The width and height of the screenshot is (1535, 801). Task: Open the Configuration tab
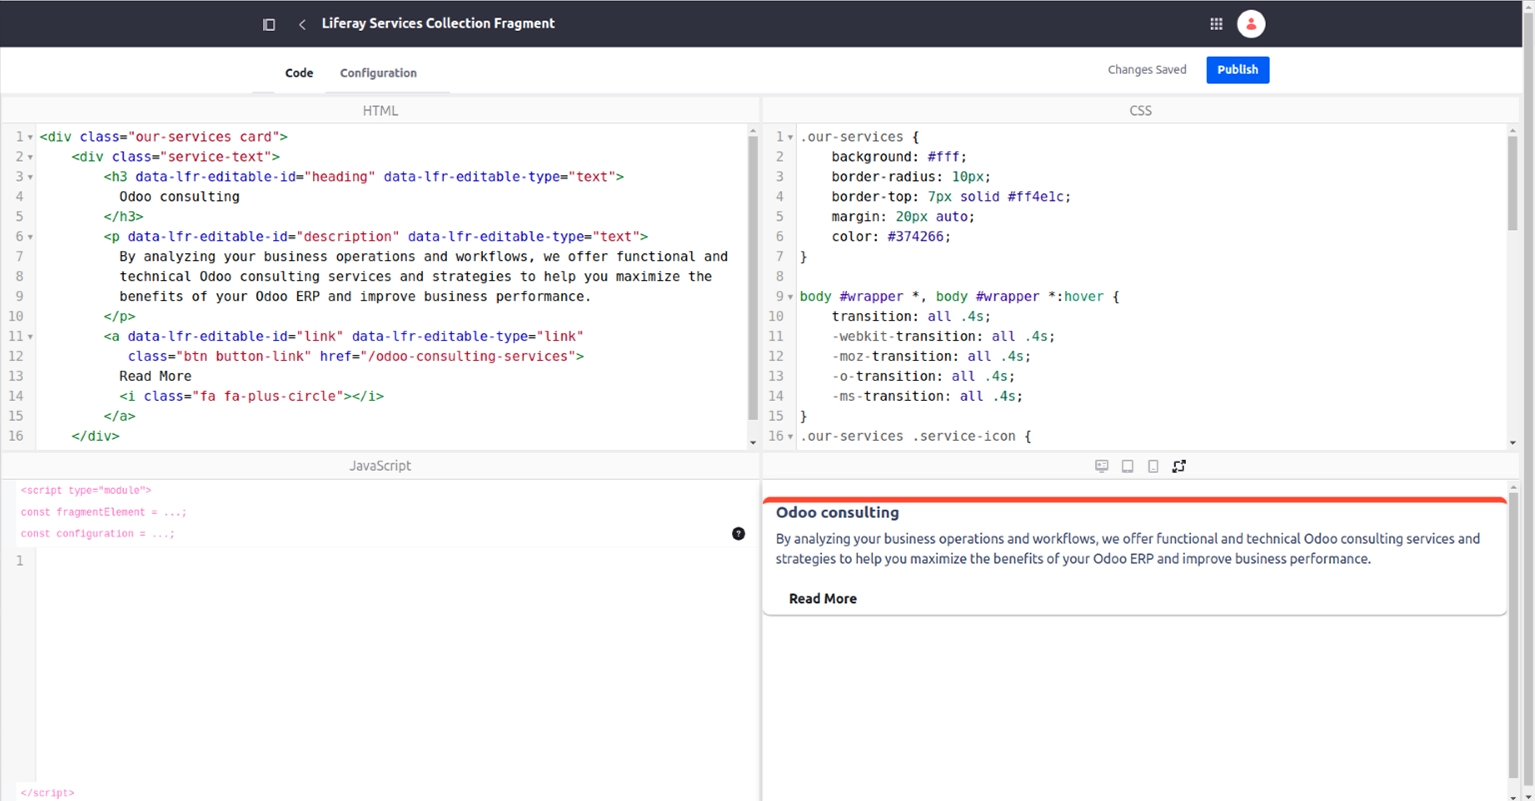tap(378, 73)
